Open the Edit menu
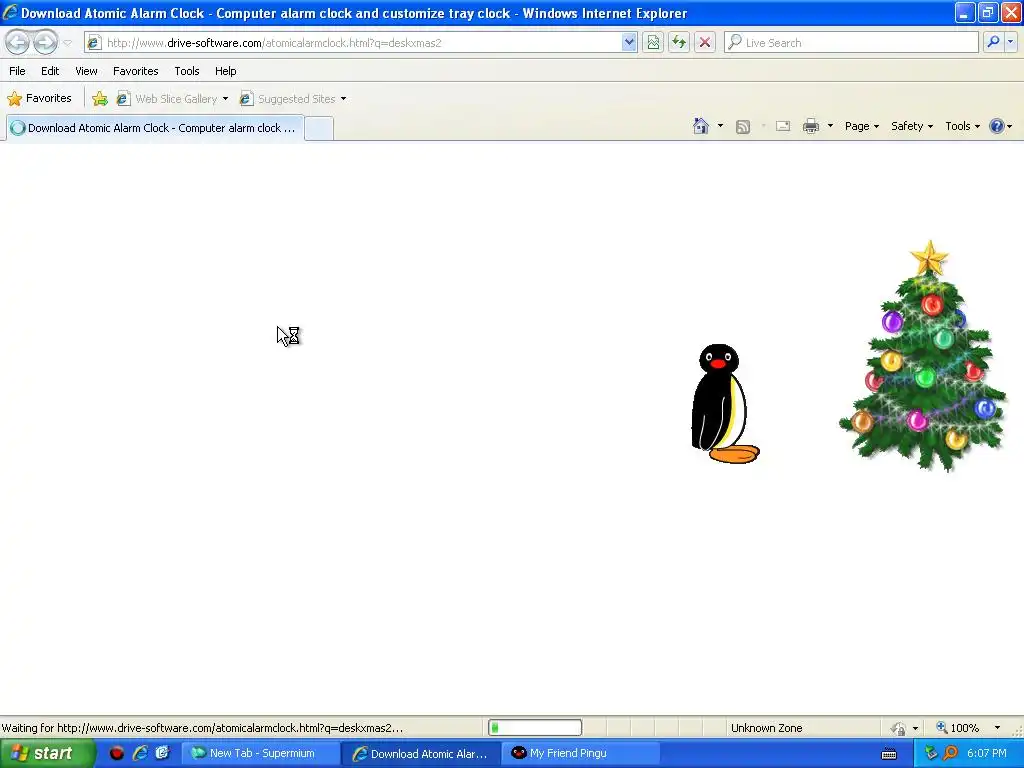This screenshot has width=1024, height=768. coord(50,71)
